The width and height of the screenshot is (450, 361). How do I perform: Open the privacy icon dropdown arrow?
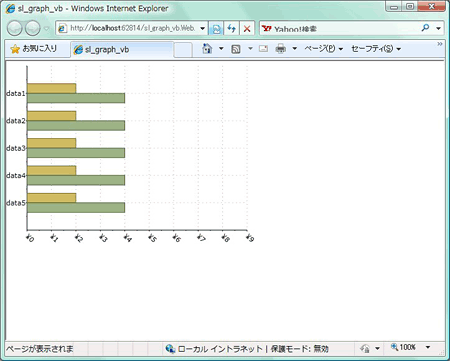(377, 349)
